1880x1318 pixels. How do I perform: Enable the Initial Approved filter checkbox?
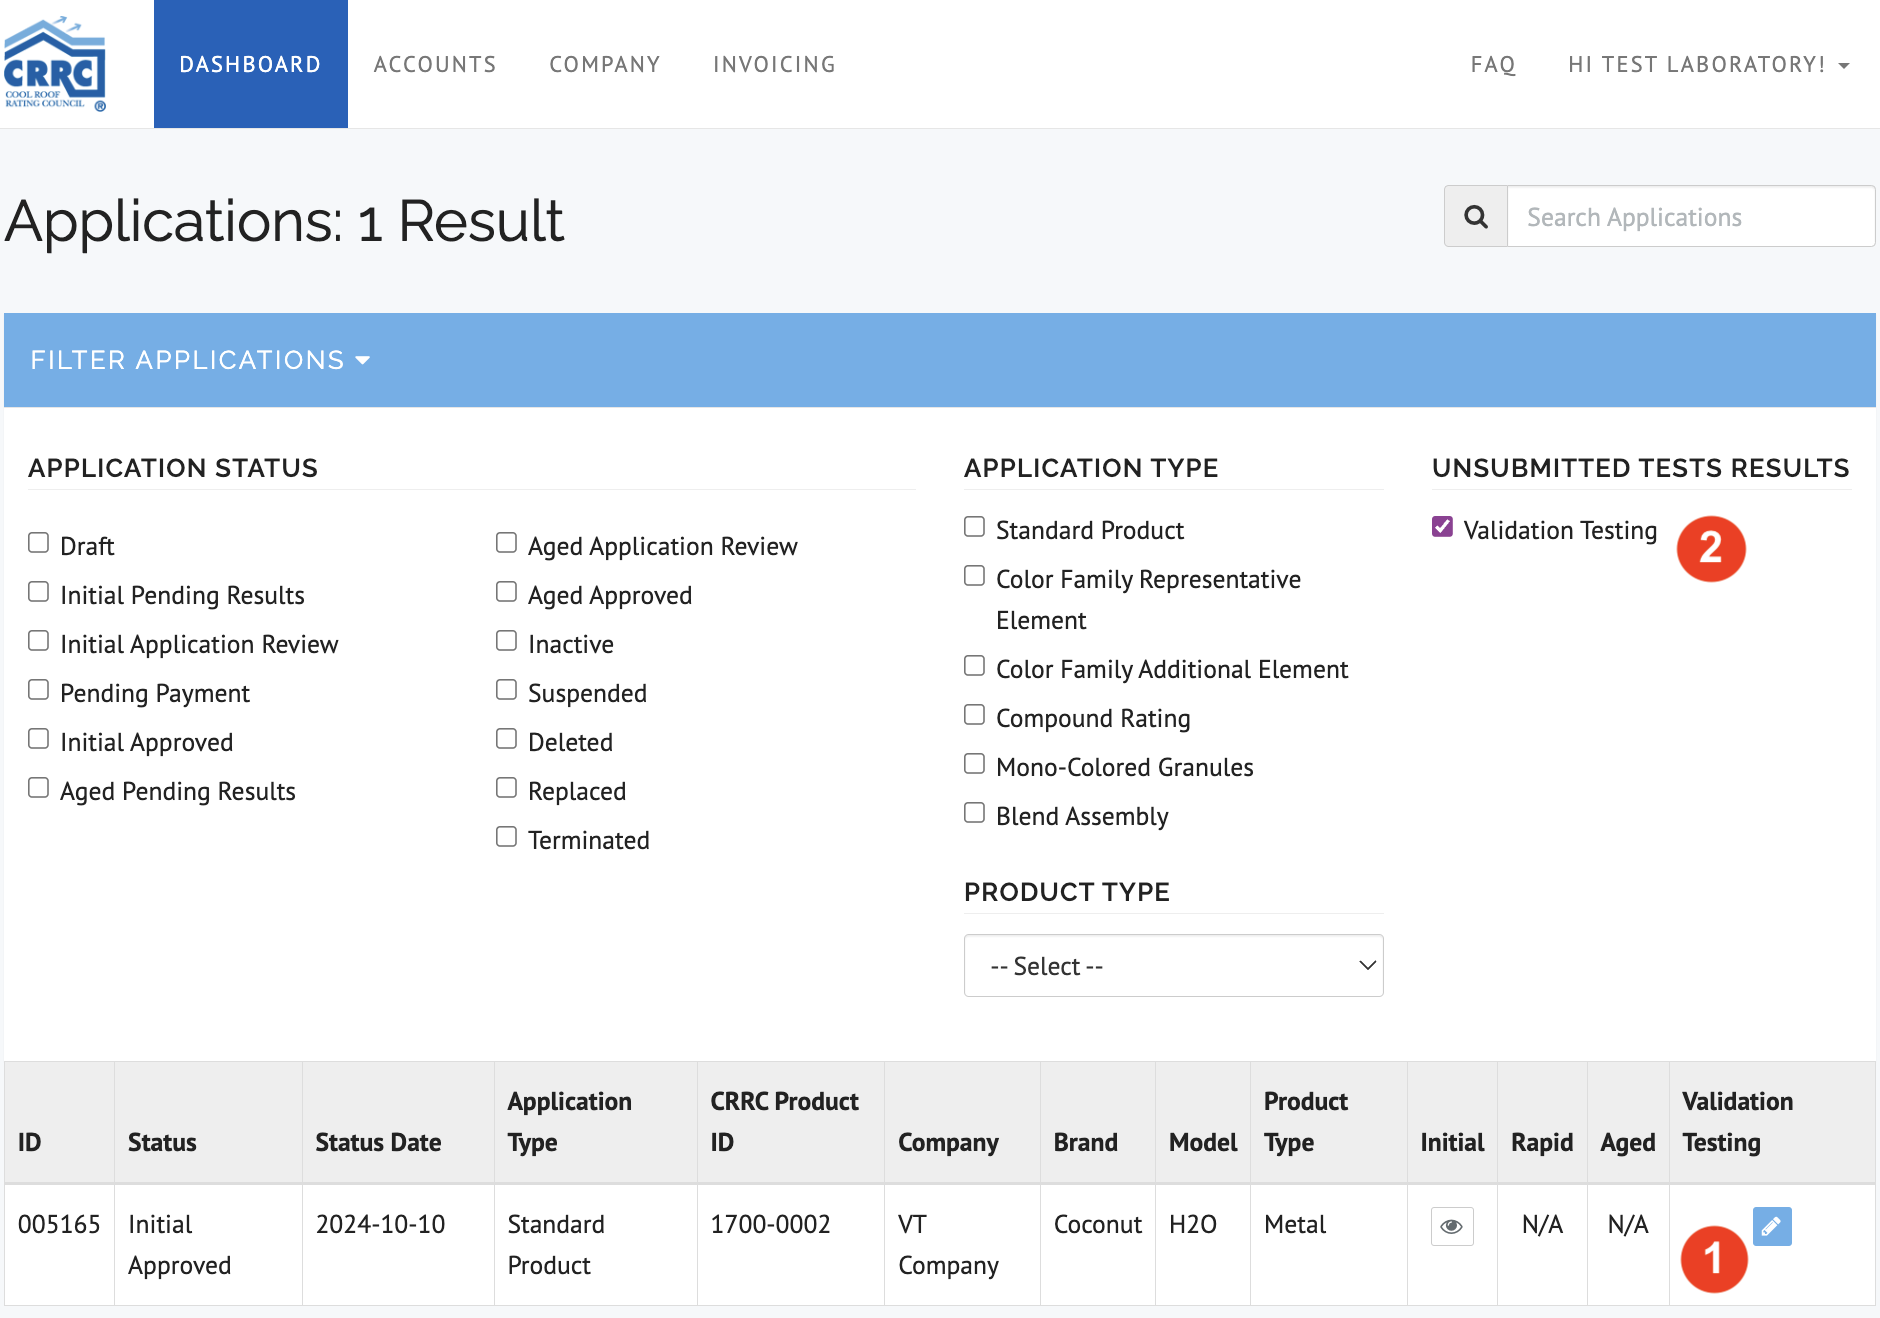click(x=39, y=739)
